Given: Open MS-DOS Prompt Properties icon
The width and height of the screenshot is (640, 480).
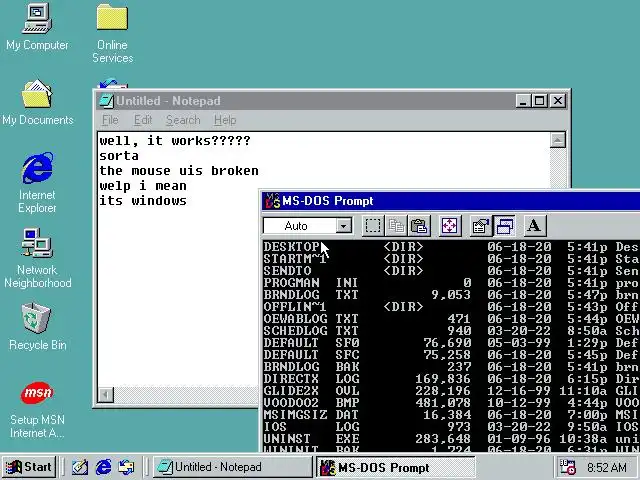Looking at the screenshot, I should (480, 226).
